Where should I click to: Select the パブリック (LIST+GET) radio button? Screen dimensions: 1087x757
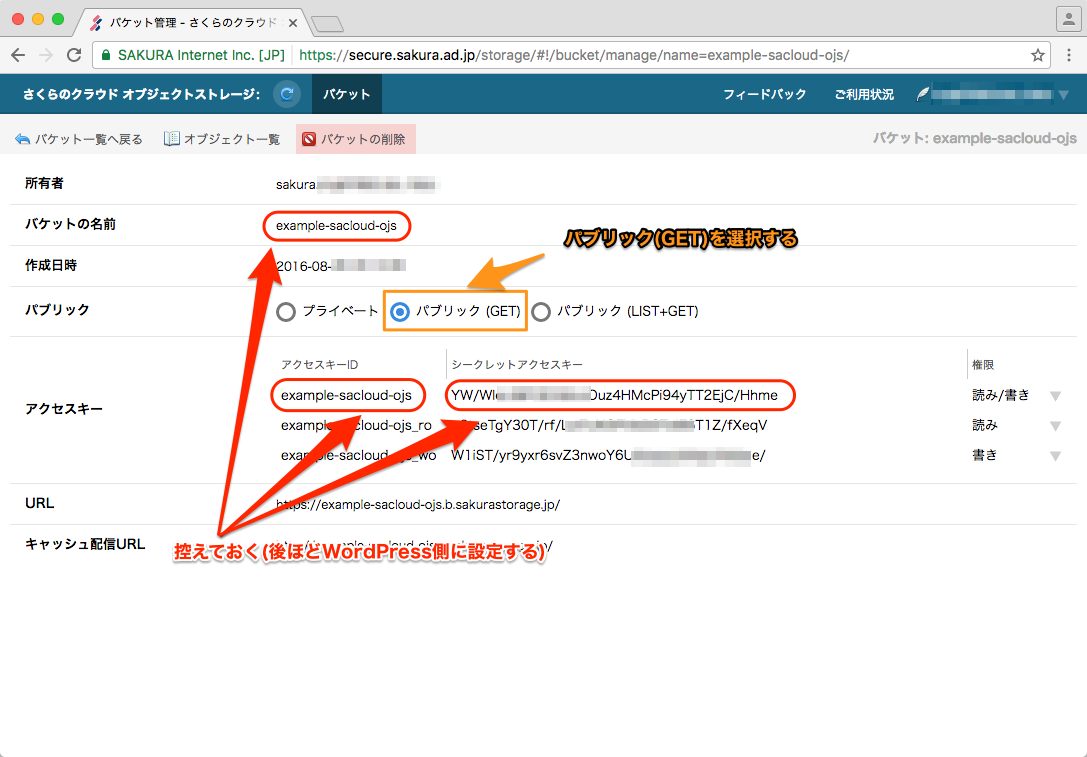pos(541,312)
